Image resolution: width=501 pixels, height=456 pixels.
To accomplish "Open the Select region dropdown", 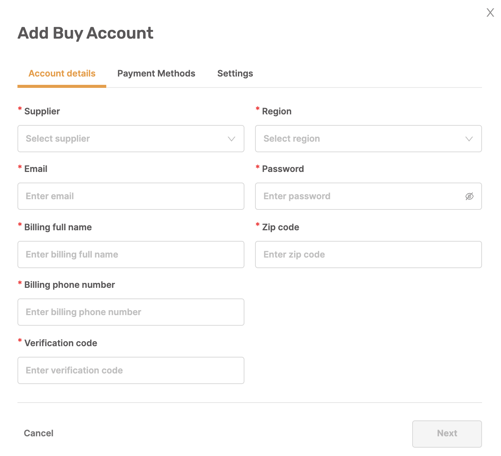I will 368,139.
